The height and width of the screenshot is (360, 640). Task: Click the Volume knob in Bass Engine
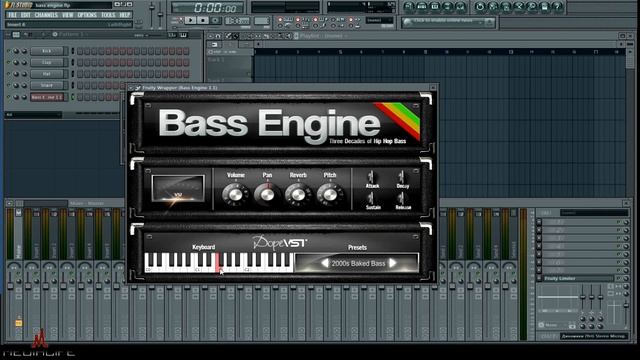pyautogui.click(x=235, y=195)
